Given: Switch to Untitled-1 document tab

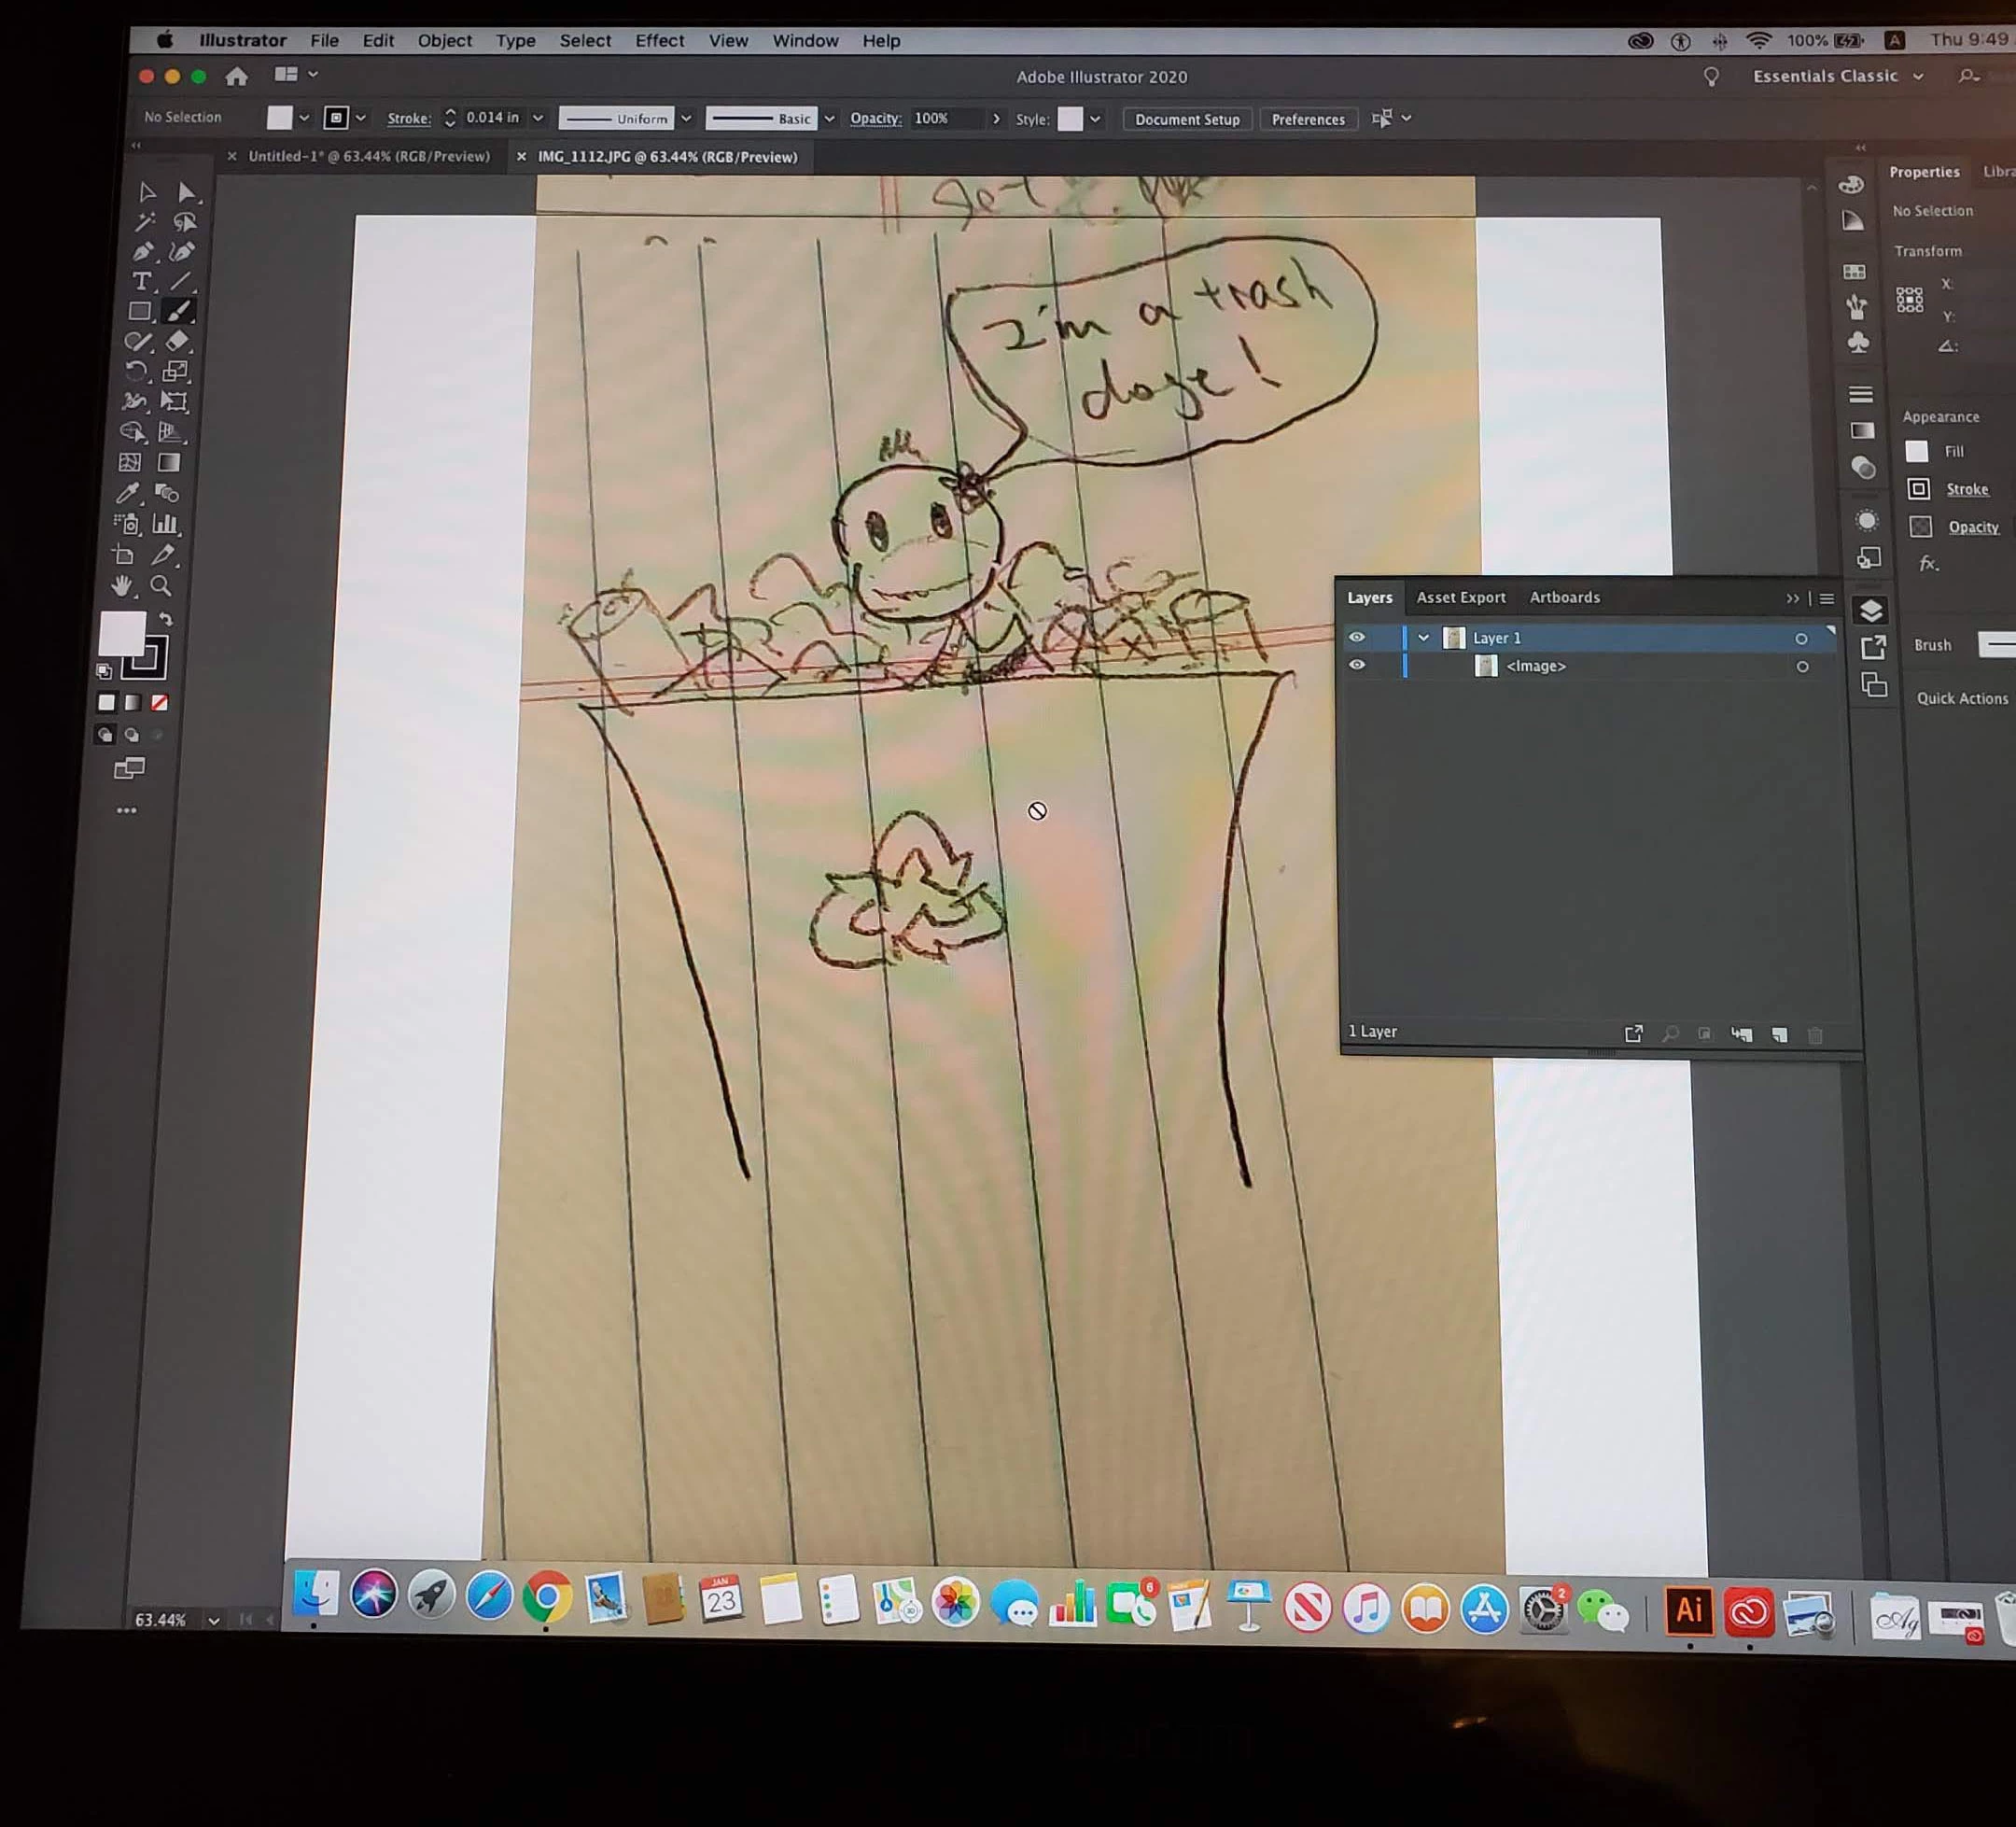Looking at the screenshot, I should [x=368, y=157].
